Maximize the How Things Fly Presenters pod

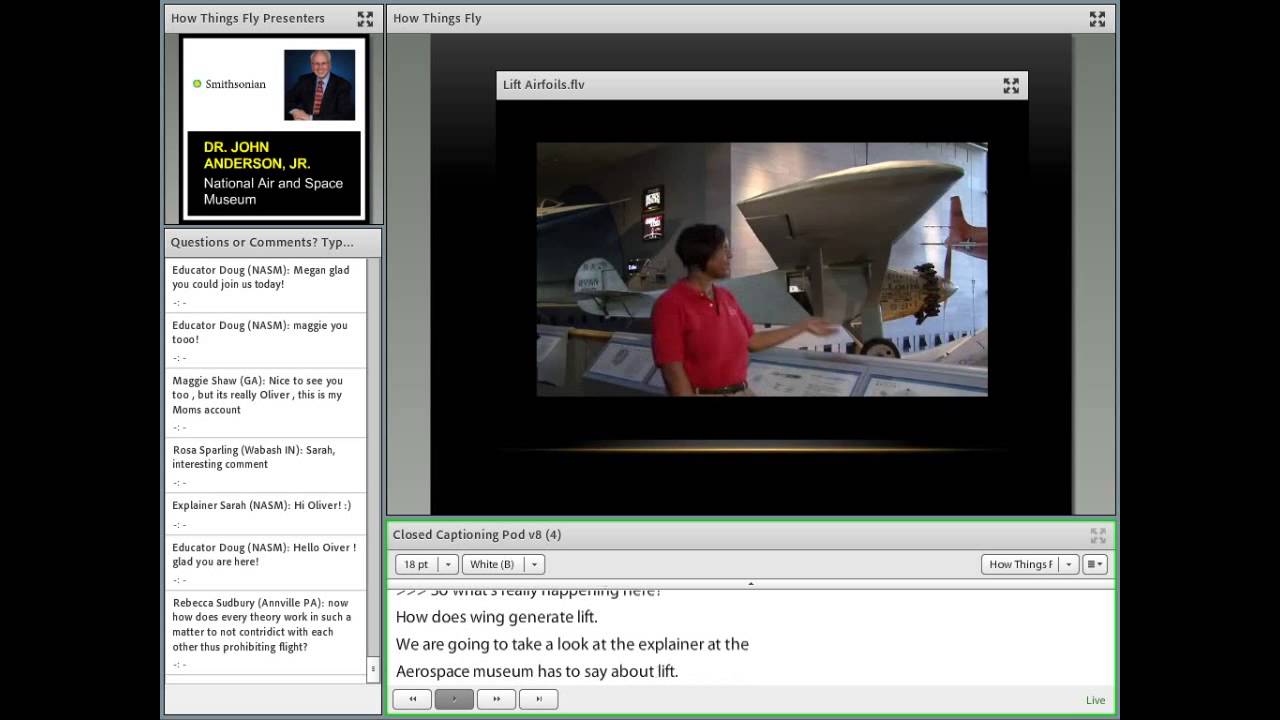coord(365,19)
